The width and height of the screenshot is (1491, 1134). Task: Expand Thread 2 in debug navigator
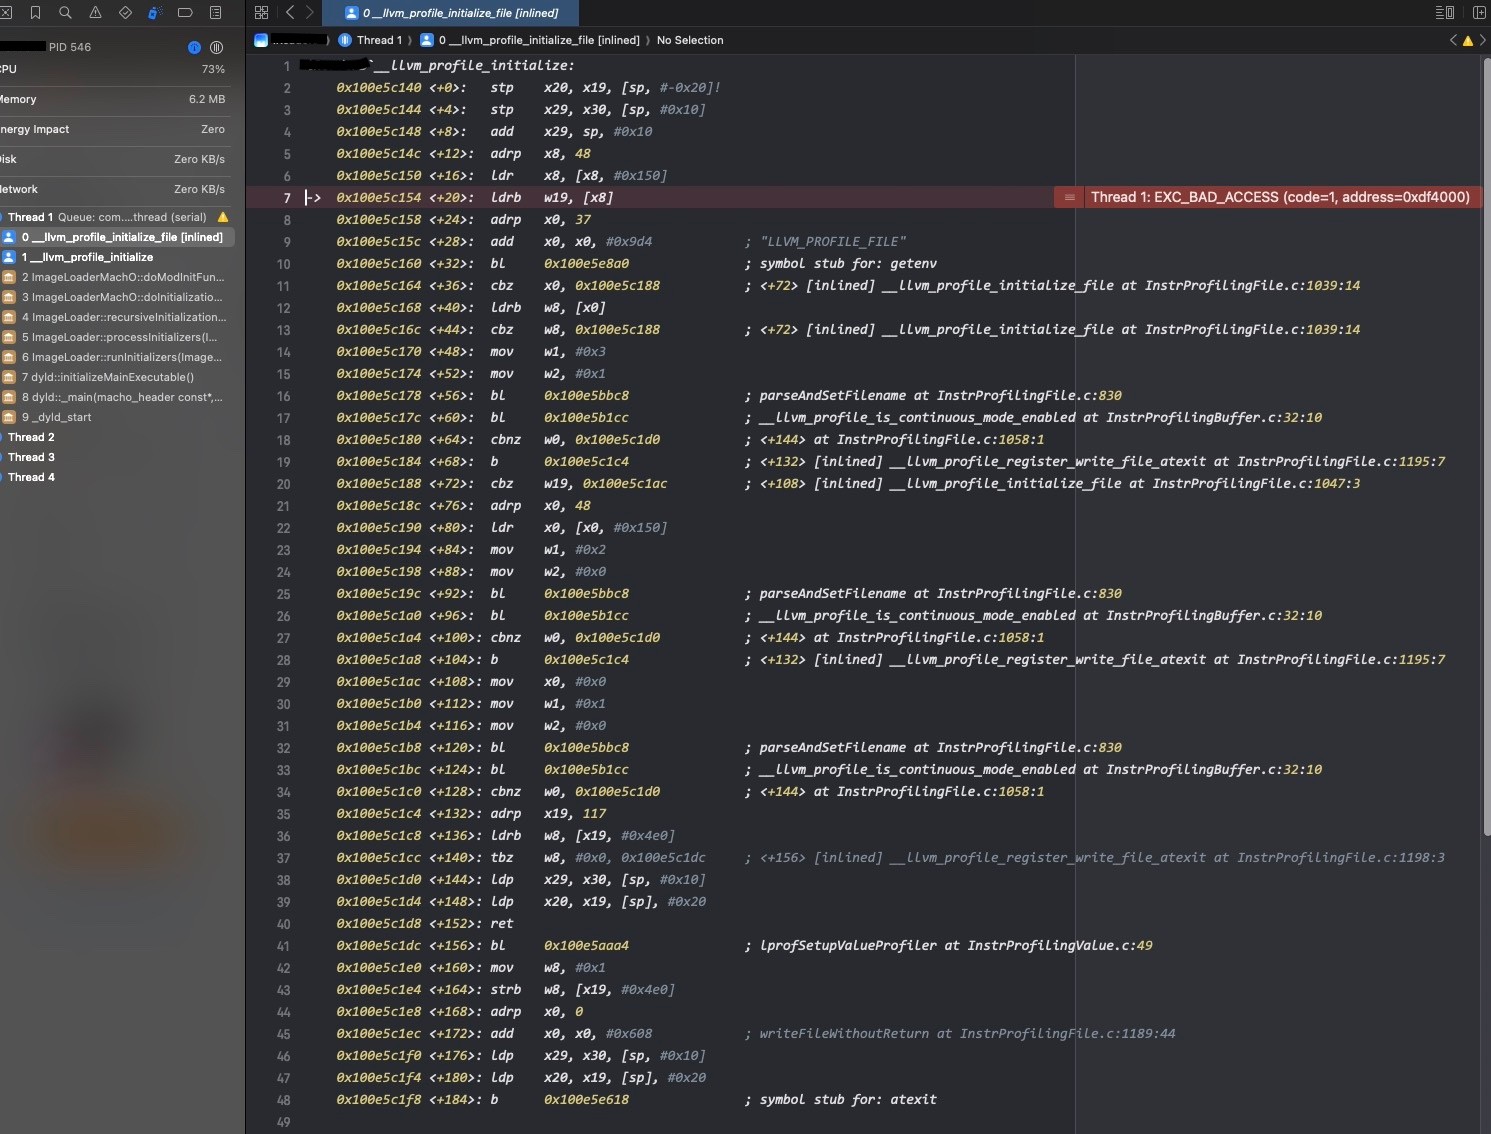point(31,437)
